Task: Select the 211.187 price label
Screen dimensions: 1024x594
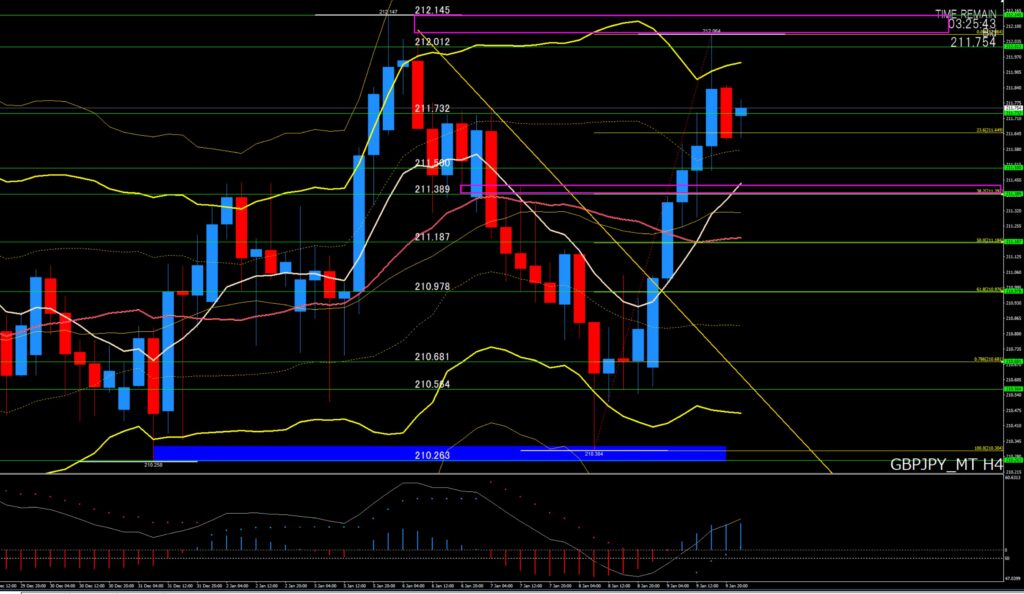Action: coord(432,237)
